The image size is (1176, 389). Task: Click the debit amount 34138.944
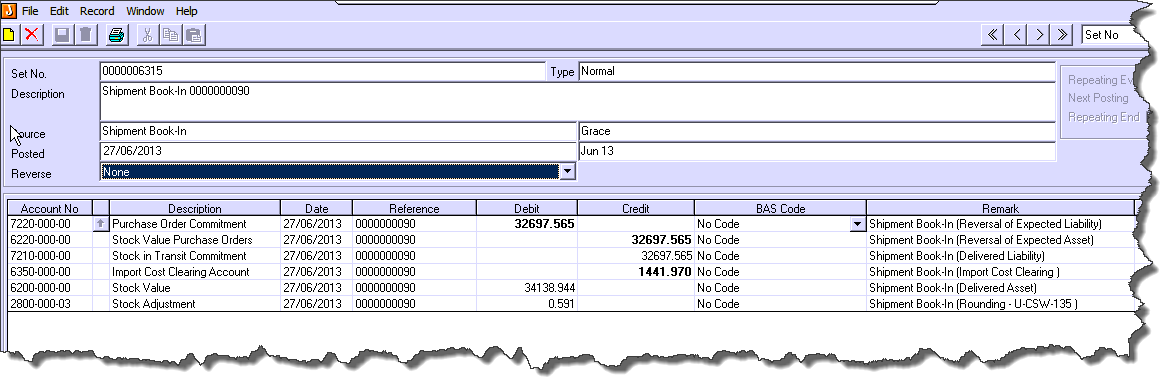[526, 288]
